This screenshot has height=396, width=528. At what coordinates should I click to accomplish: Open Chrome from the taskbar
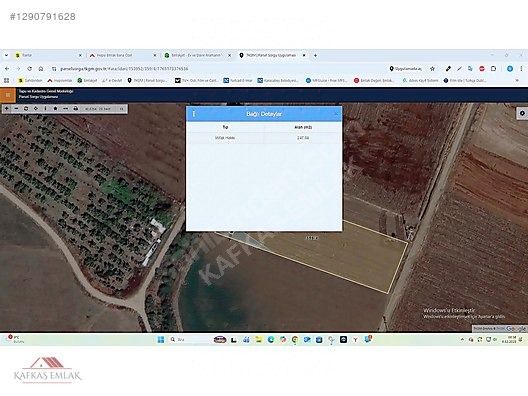tap(295, 339)
